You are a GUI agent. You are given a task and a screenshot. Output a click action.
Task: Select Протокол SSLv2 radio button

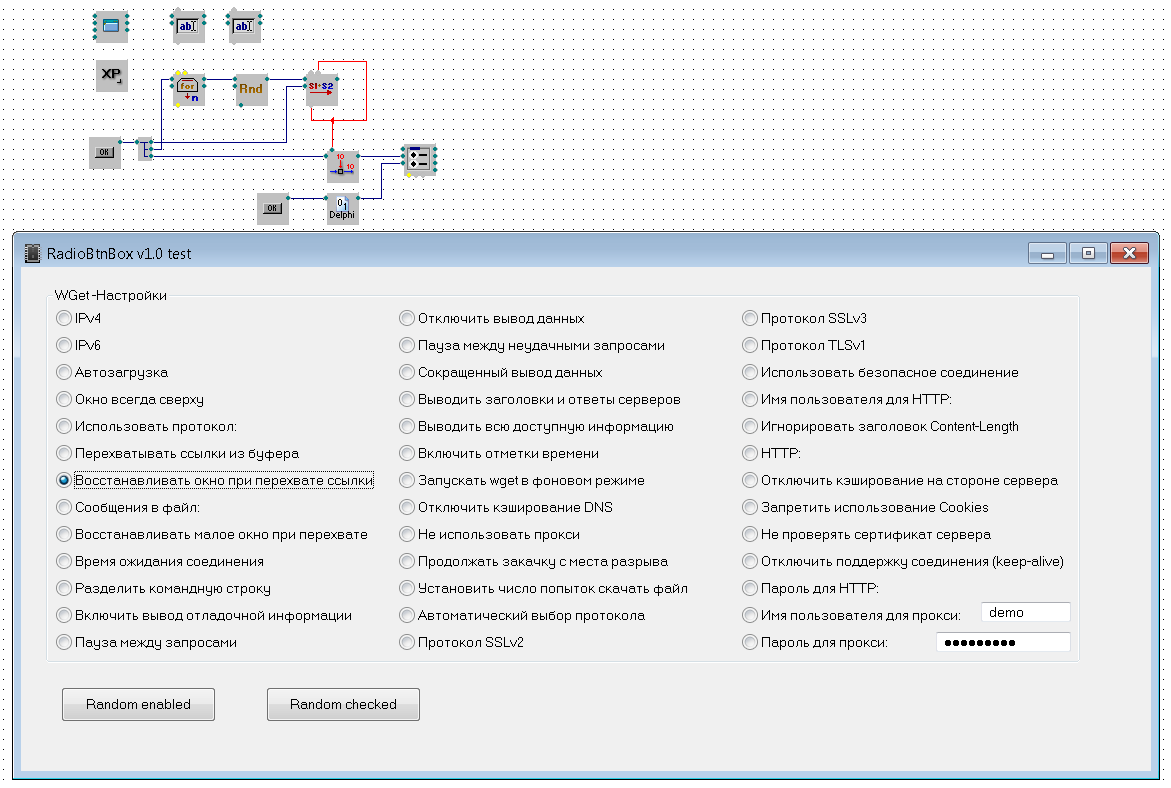pos(462,642)
